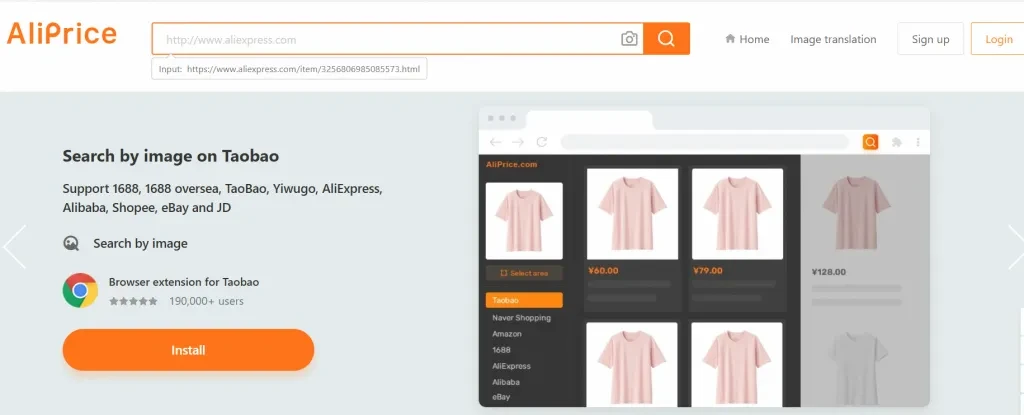Image resolution: width=1024 pixels, height=415 pixels.
Task: Click the Sign up button
Action: point(931,39)
